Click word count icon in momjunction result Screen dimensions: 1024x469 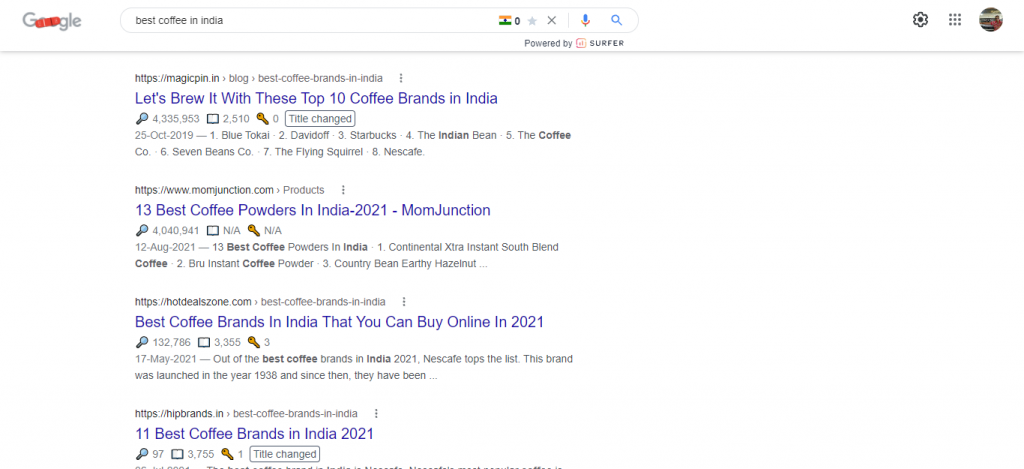click(213, 231)
